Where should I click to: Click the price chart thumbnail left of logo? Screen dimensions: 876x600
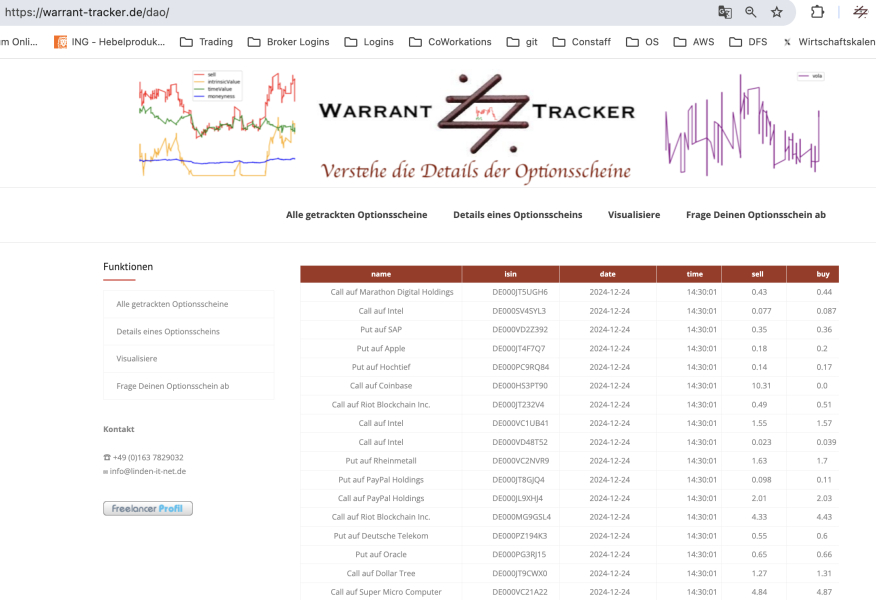217,122
